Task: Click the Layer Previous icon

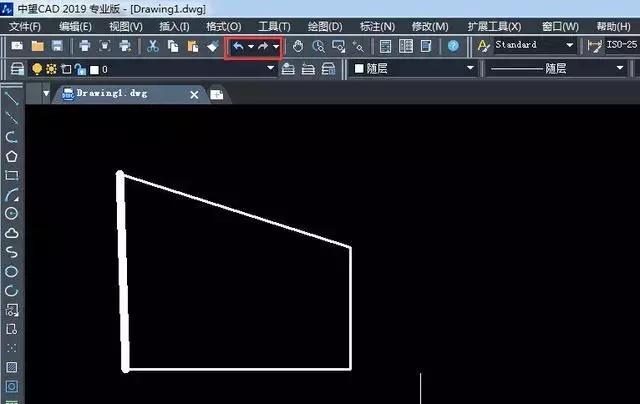Action: [308, 69]
